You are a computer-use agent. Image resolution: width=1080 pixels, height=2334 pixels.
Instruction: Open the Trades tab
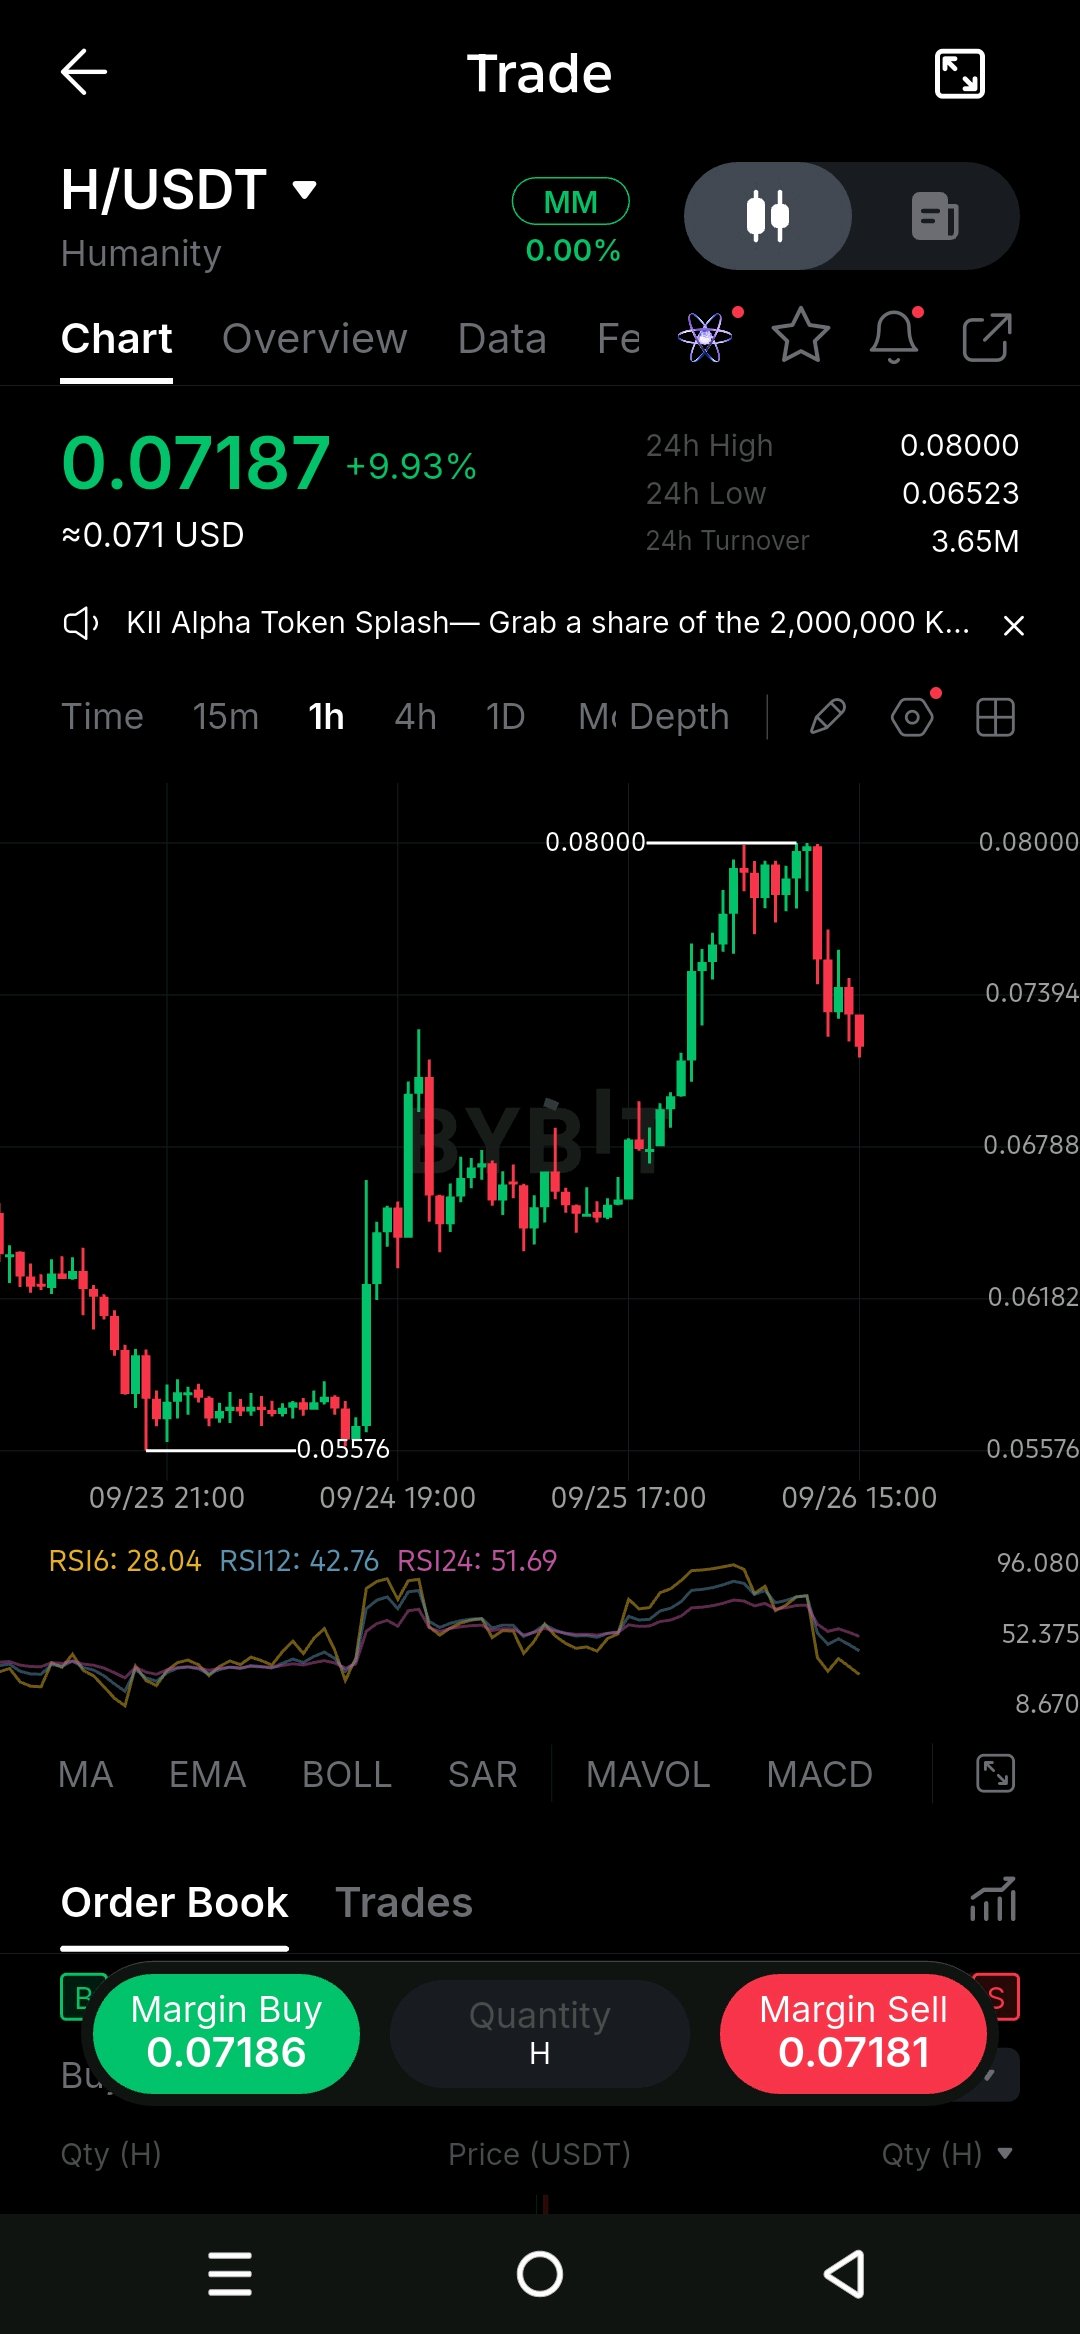(x=404, y=1903)
